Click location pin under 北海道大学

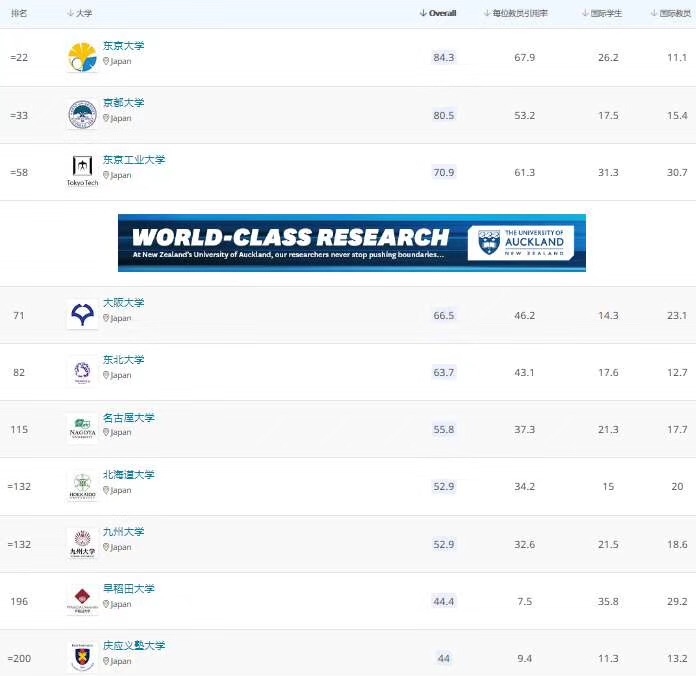[x=106, y=490]
